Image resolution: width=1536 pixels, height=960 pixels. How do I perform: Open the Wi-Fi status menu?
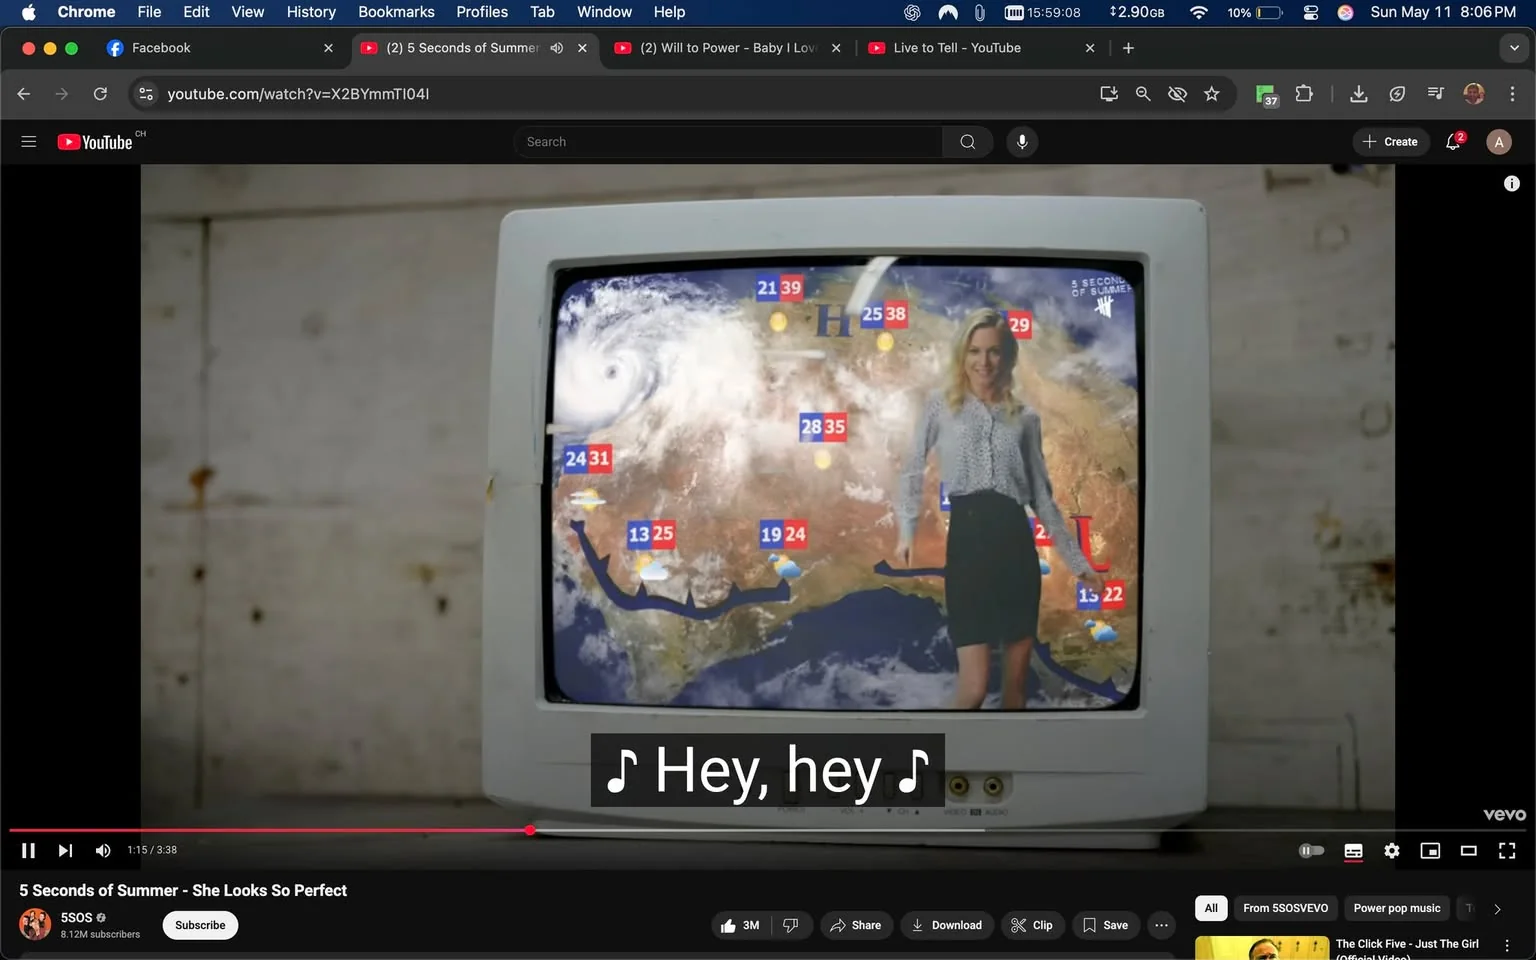click(x=1198, y=12)
